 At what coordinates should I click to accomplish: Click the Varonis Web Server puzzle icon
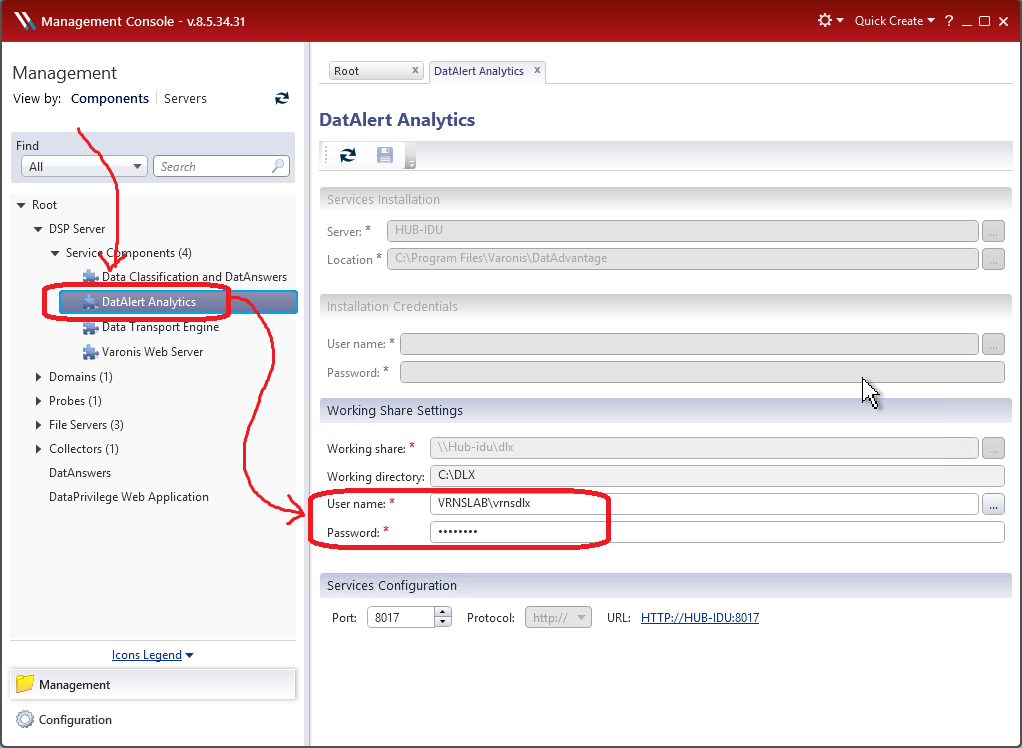(x=91, y=352)
